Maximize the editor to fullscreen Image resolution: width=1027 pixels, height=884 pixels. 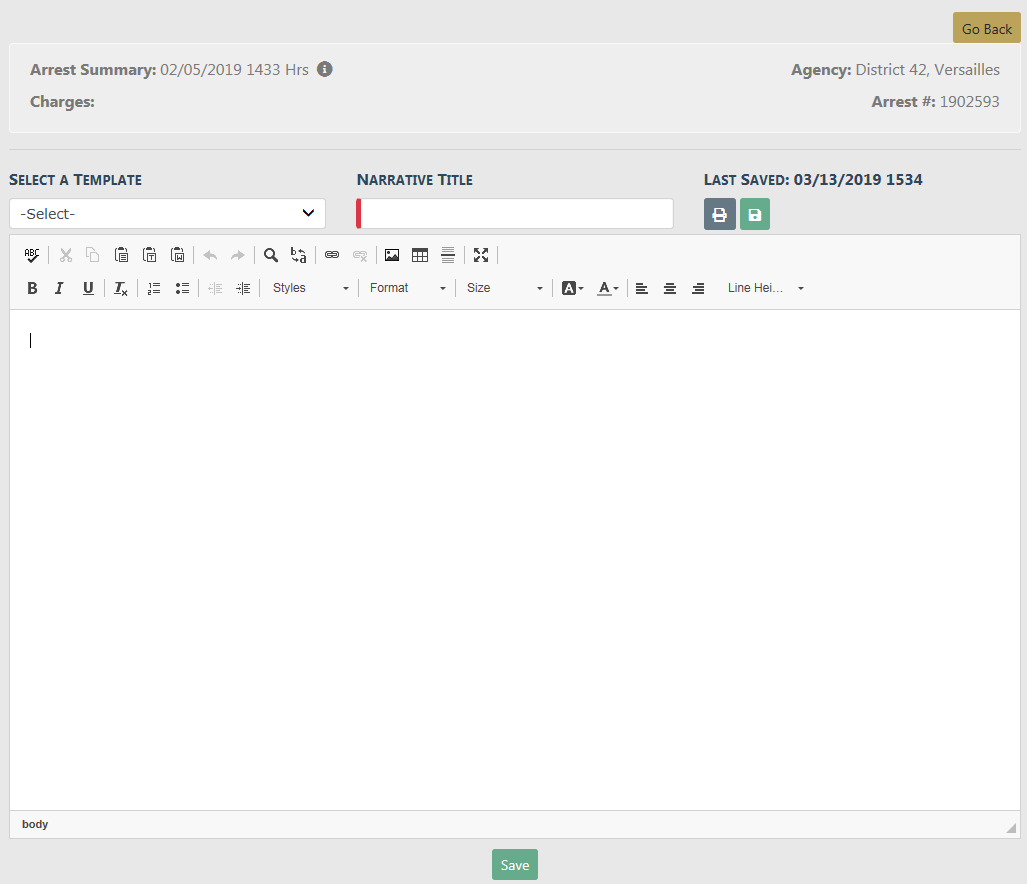(481, 255)
